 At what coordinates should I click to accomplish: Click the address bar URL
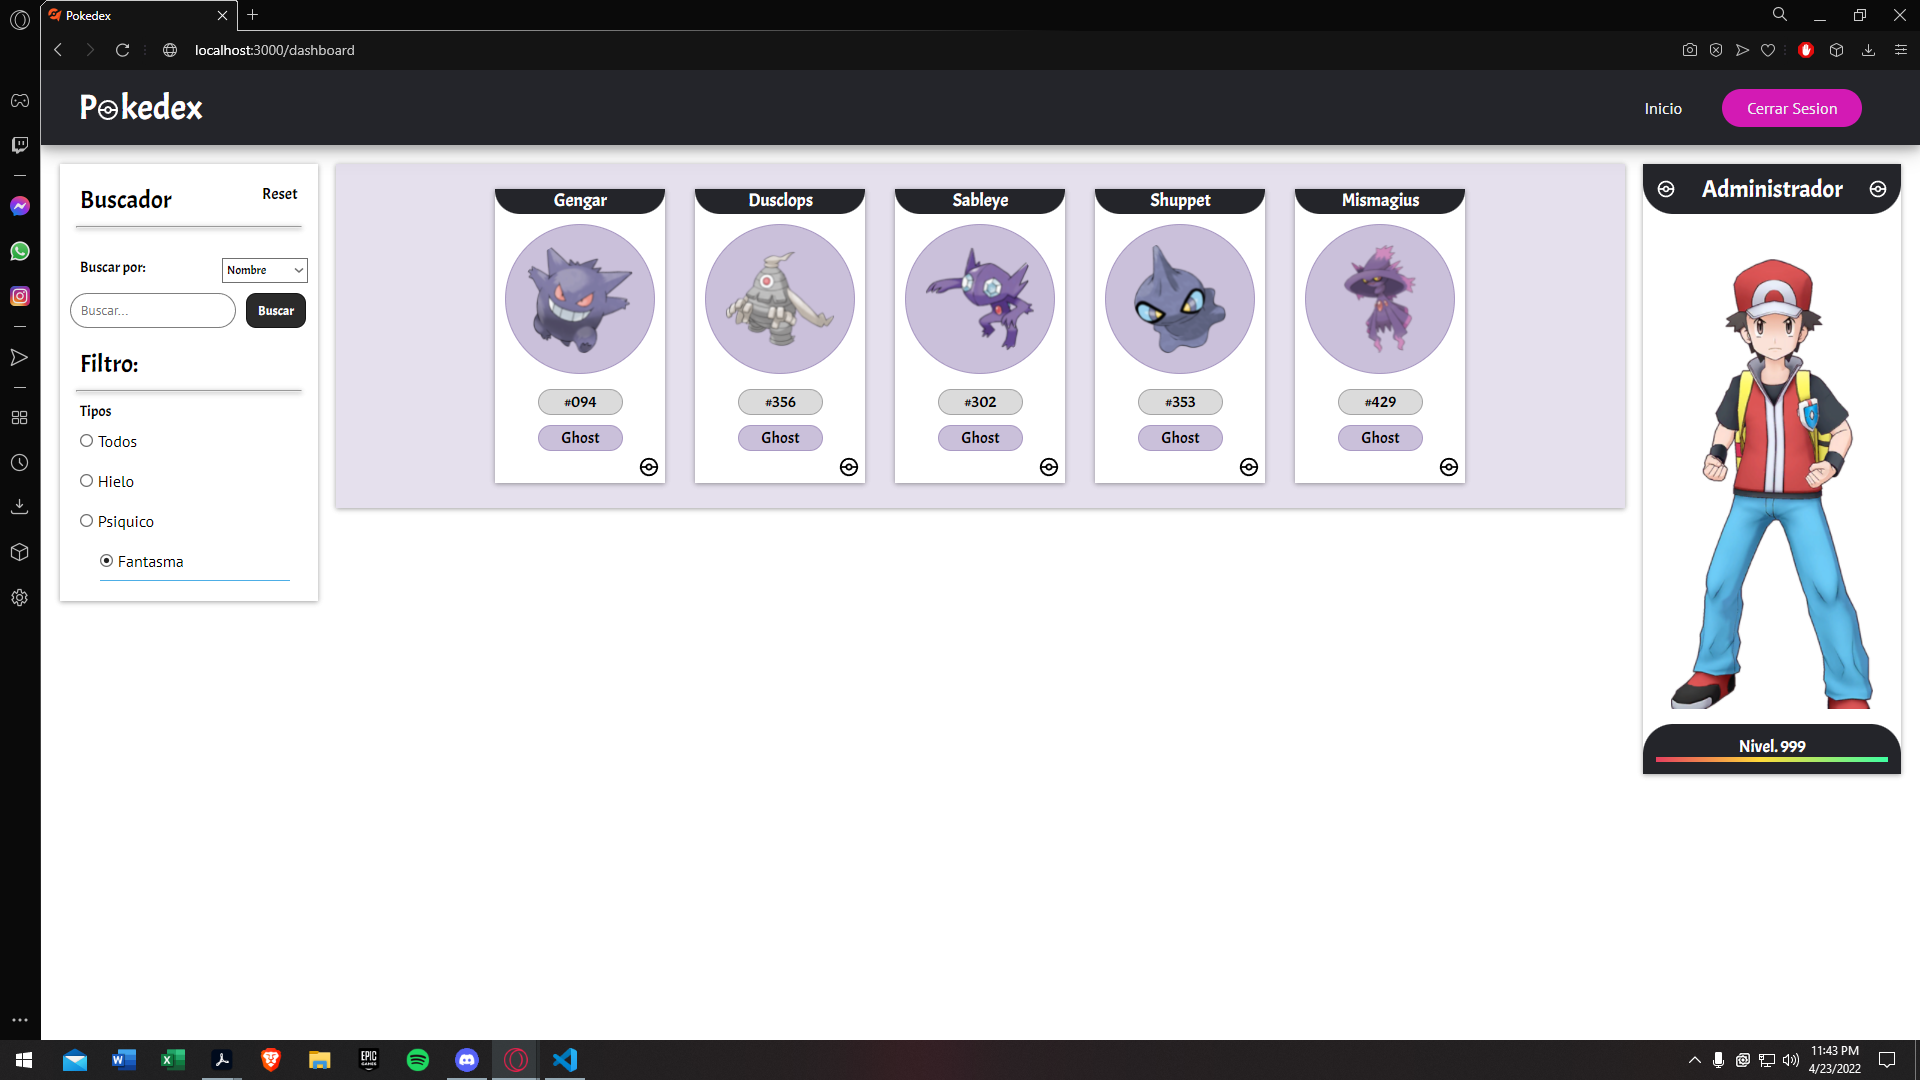(x=274, y=50)
